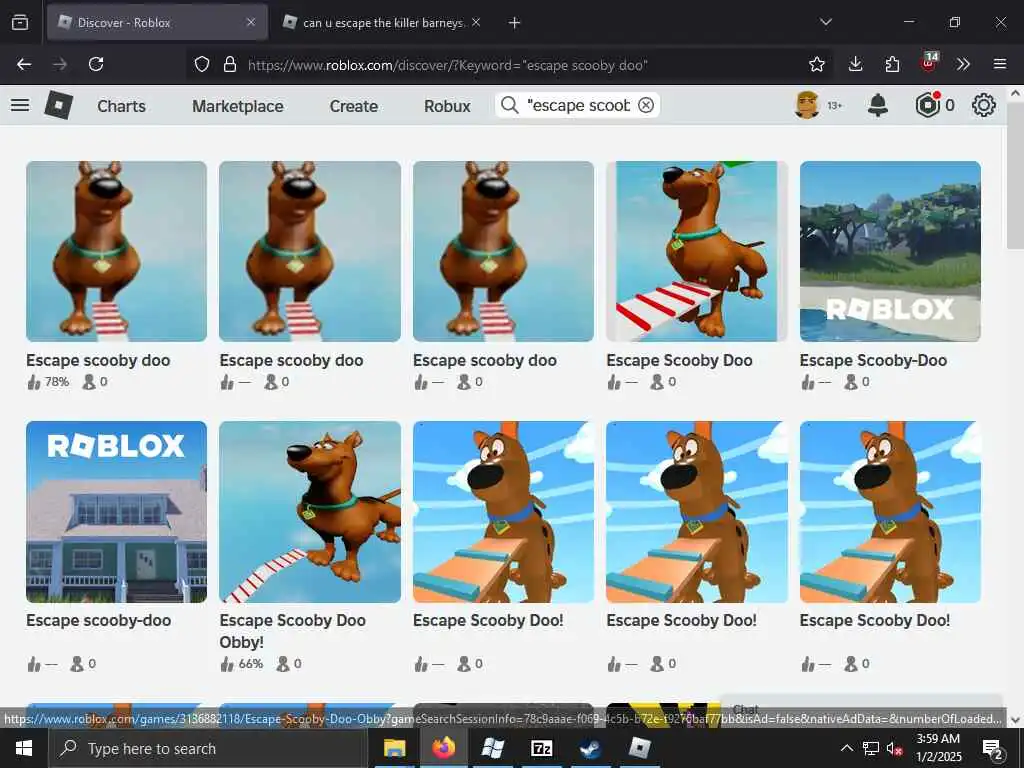Open File Explorer from taskbar

394,748
